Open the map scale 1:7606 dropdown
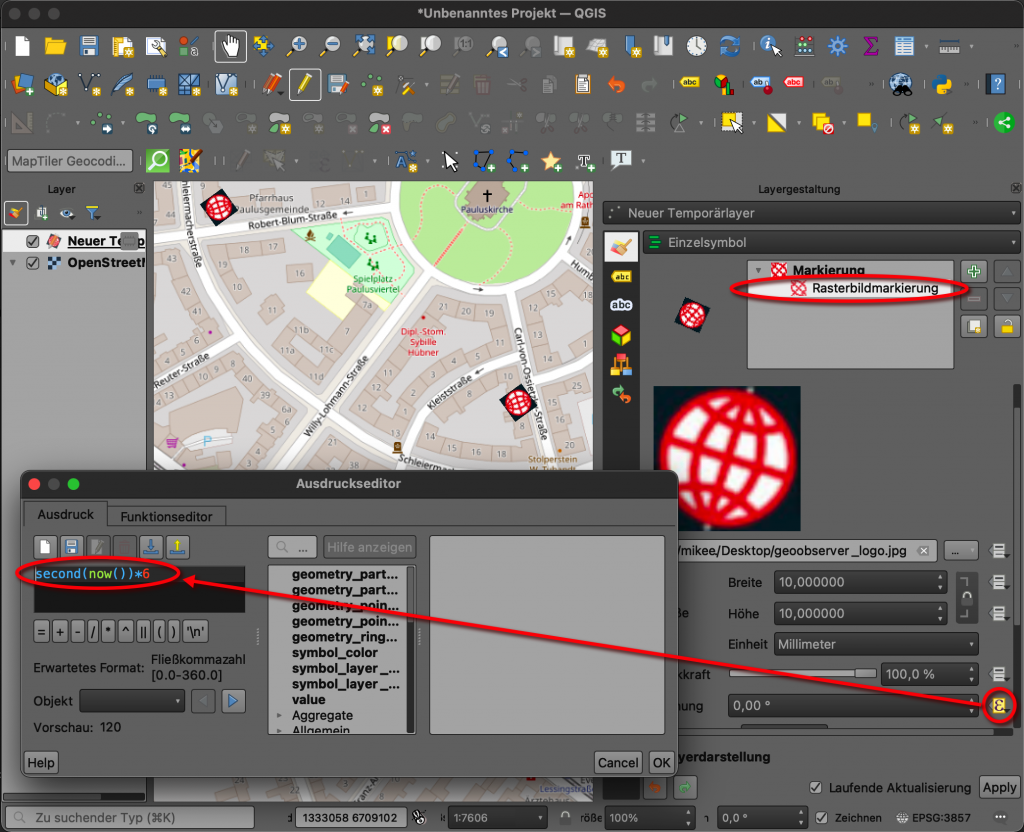The height and width of the screenshot is (832, 1024). tap(498, 818)
